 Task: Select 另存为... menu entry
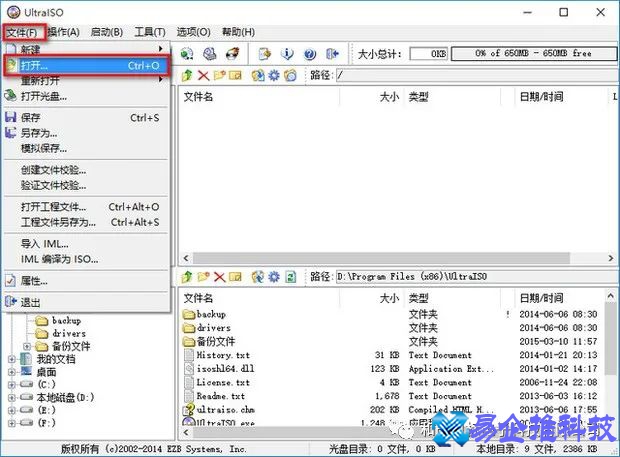(40, 133)
